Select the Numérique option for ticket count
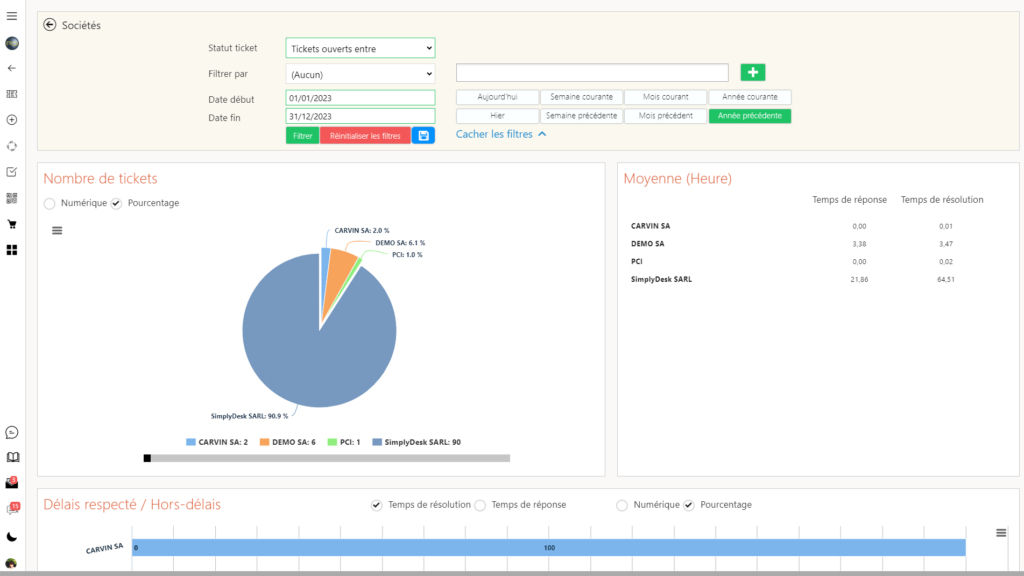The width and height of the screenshot is (1024, 576). coord(50,203)
